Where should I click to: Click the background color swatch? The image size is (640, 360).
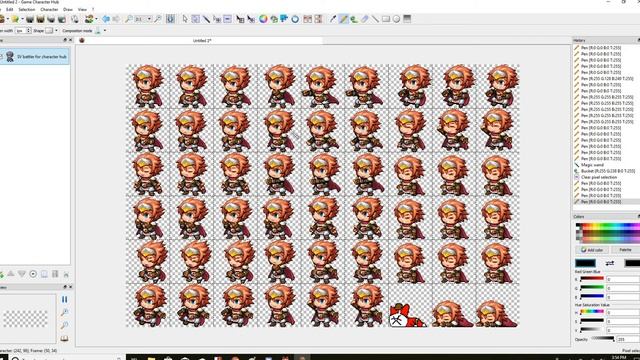(632, 263)
